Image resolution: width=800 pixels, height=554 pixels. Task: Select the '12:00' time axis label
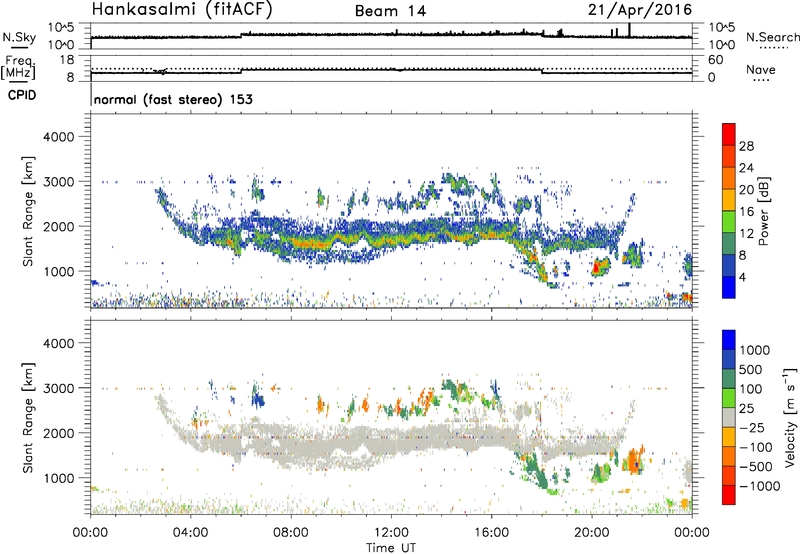(391, 533)
